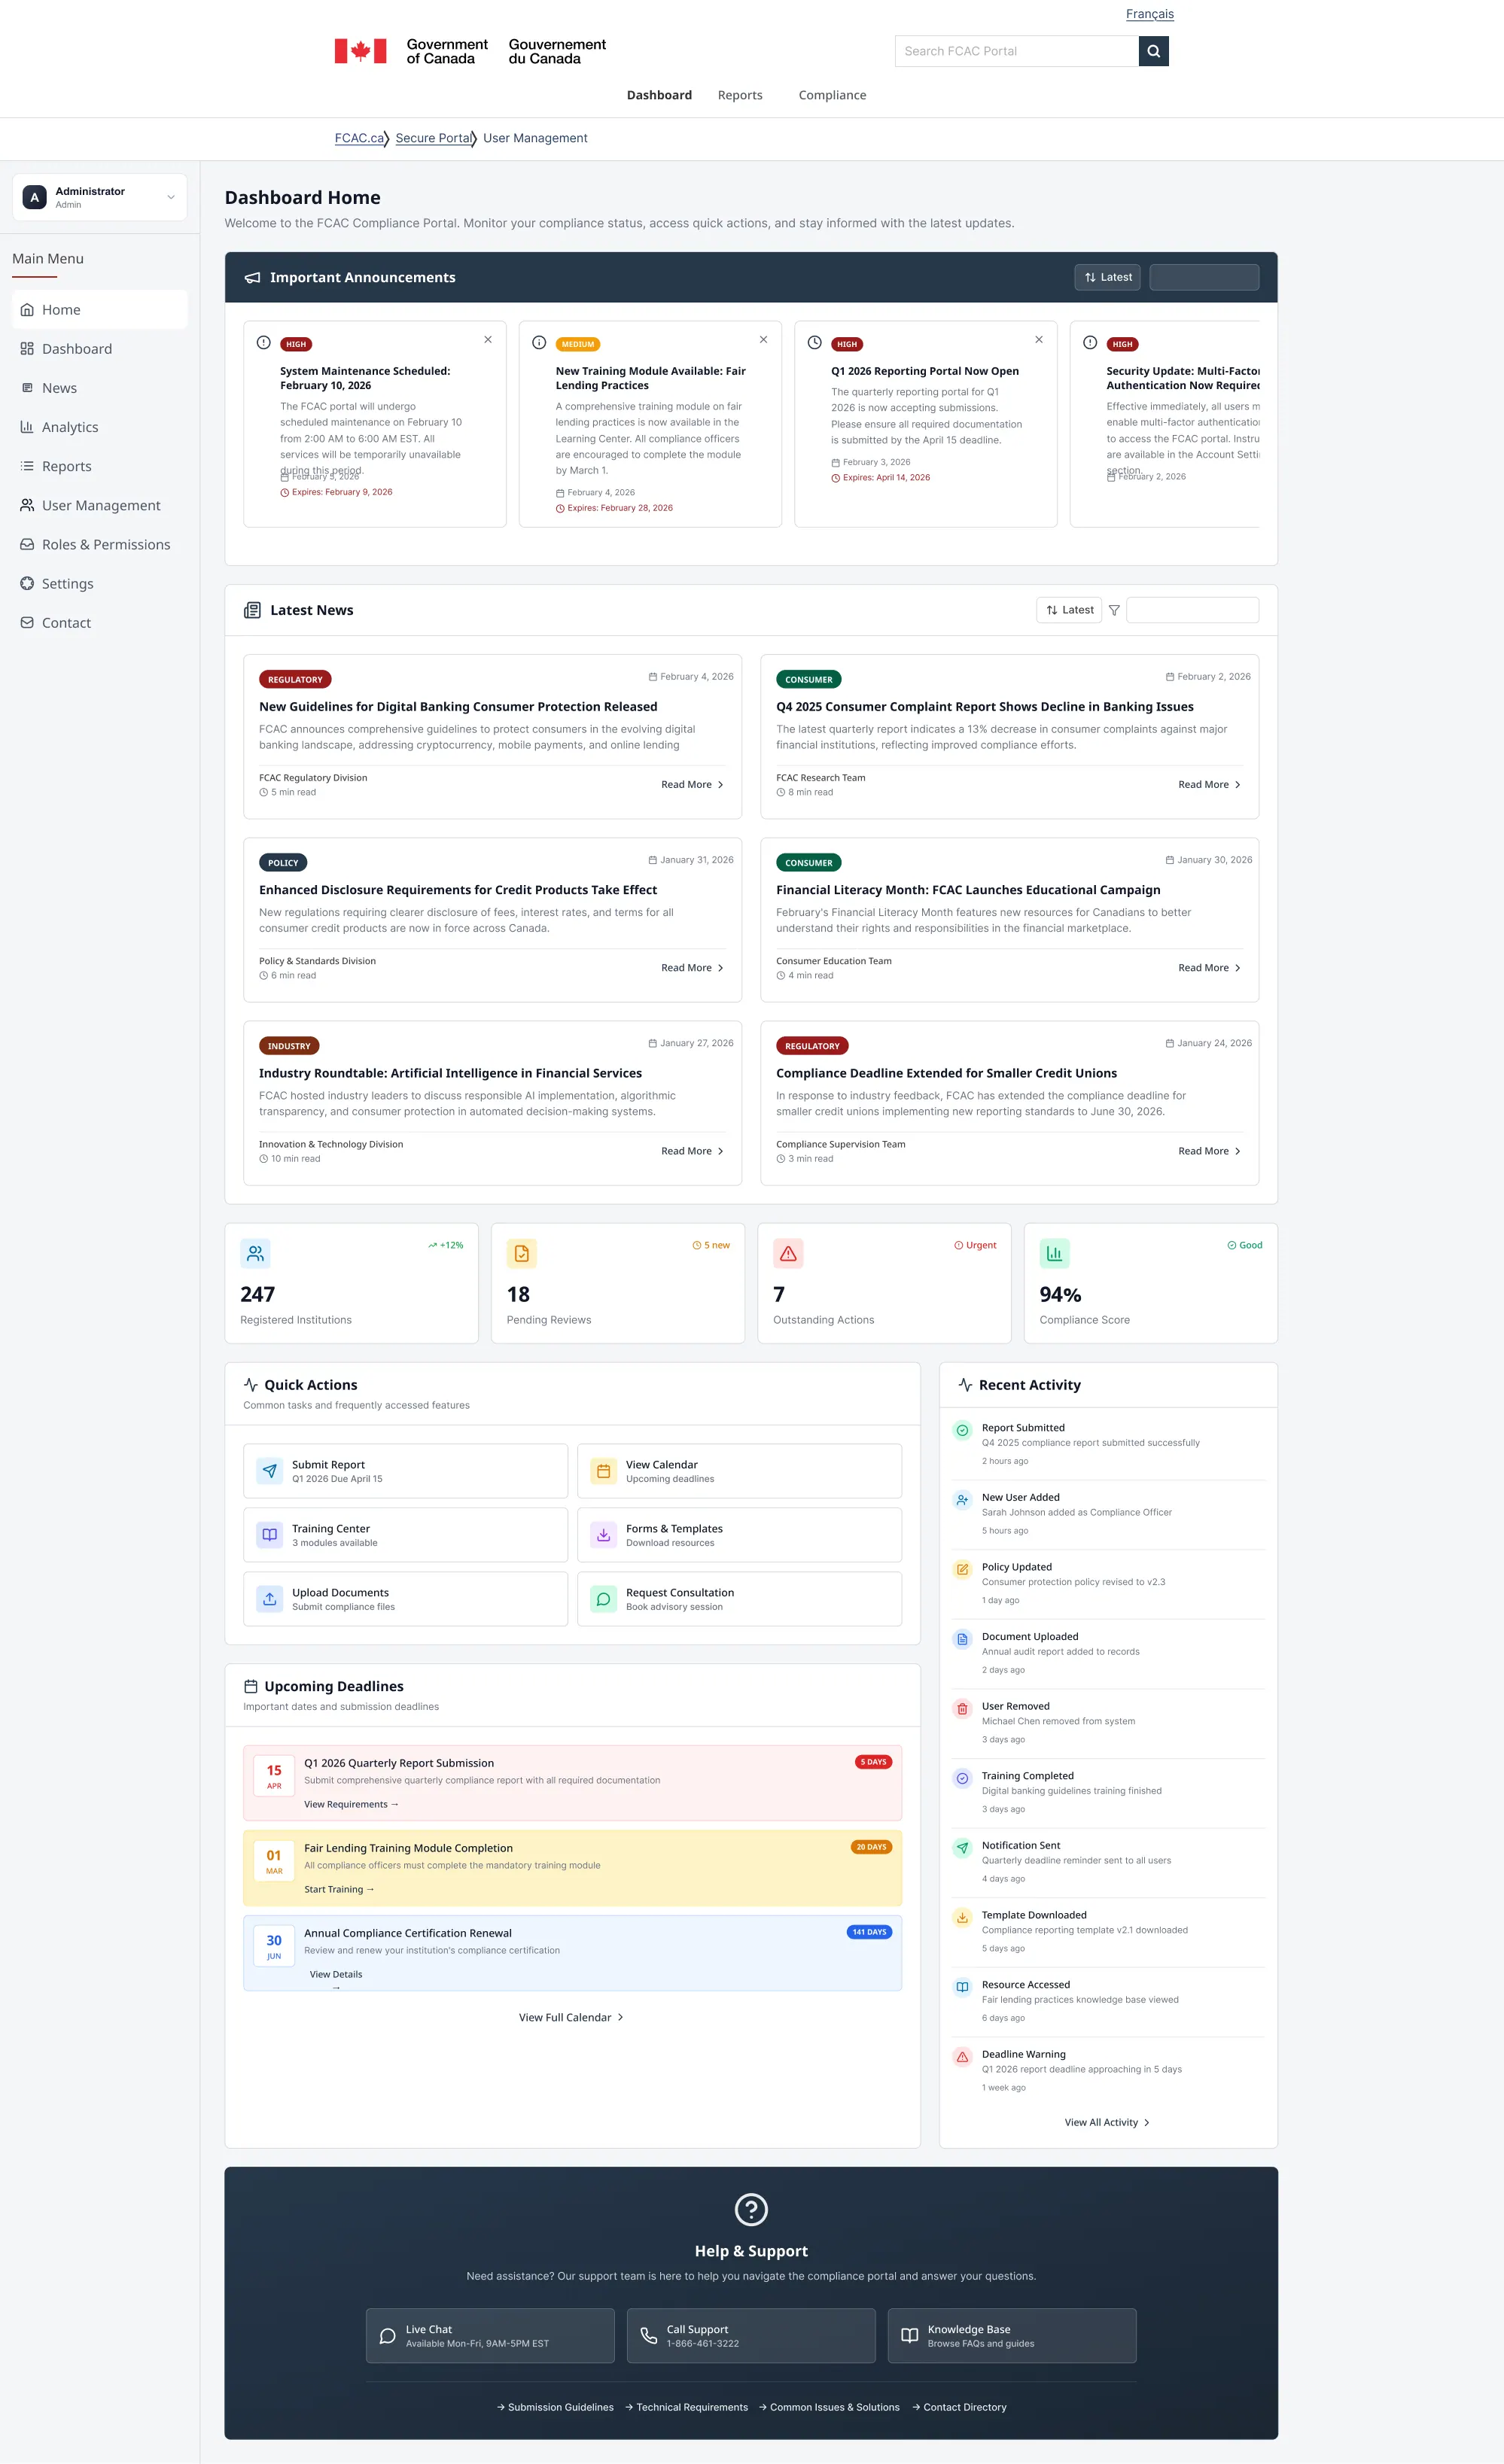Open the Knowledge Base support card
Screen dimensions: 1504x2464
pos(1012,2335)
